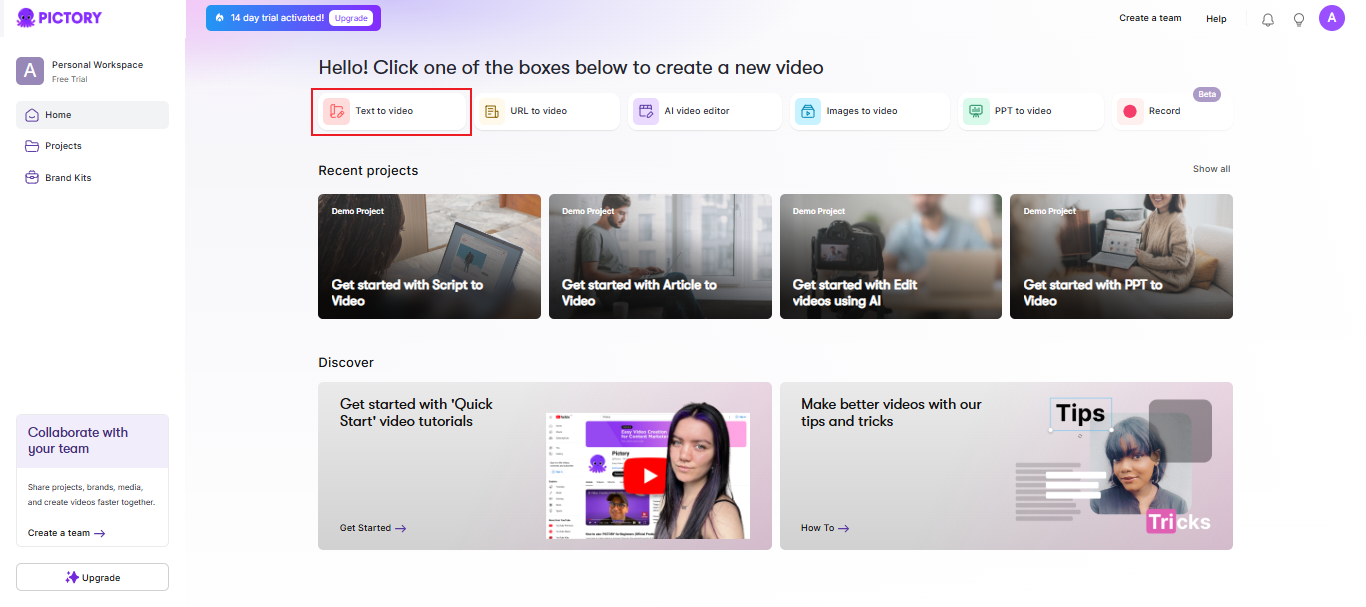Open notifications bell icon
1366x607 pixels.
[x=1268, y=19]
